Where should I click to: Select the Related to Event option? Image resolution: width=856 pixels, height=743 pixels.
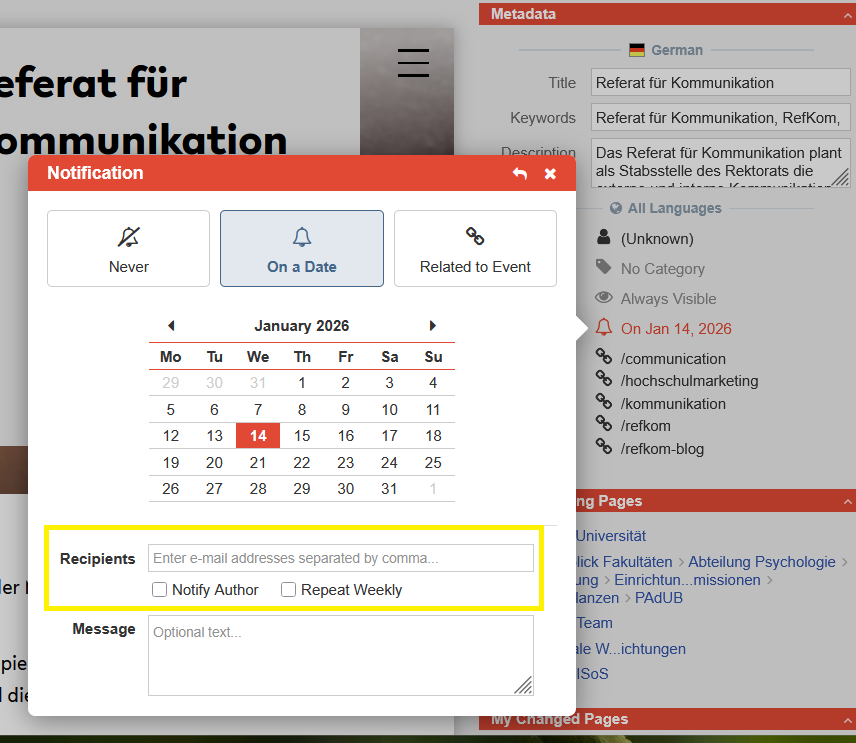(475, 248)
